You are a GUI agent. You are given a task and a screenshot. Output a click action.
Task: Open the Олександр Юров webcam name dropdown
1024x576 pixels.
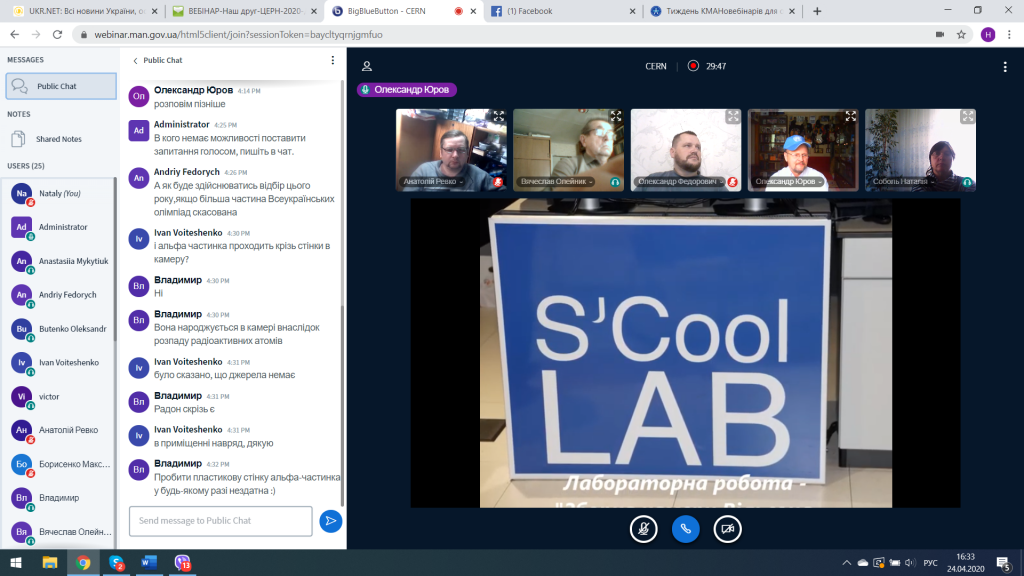[x=788, y=182]
